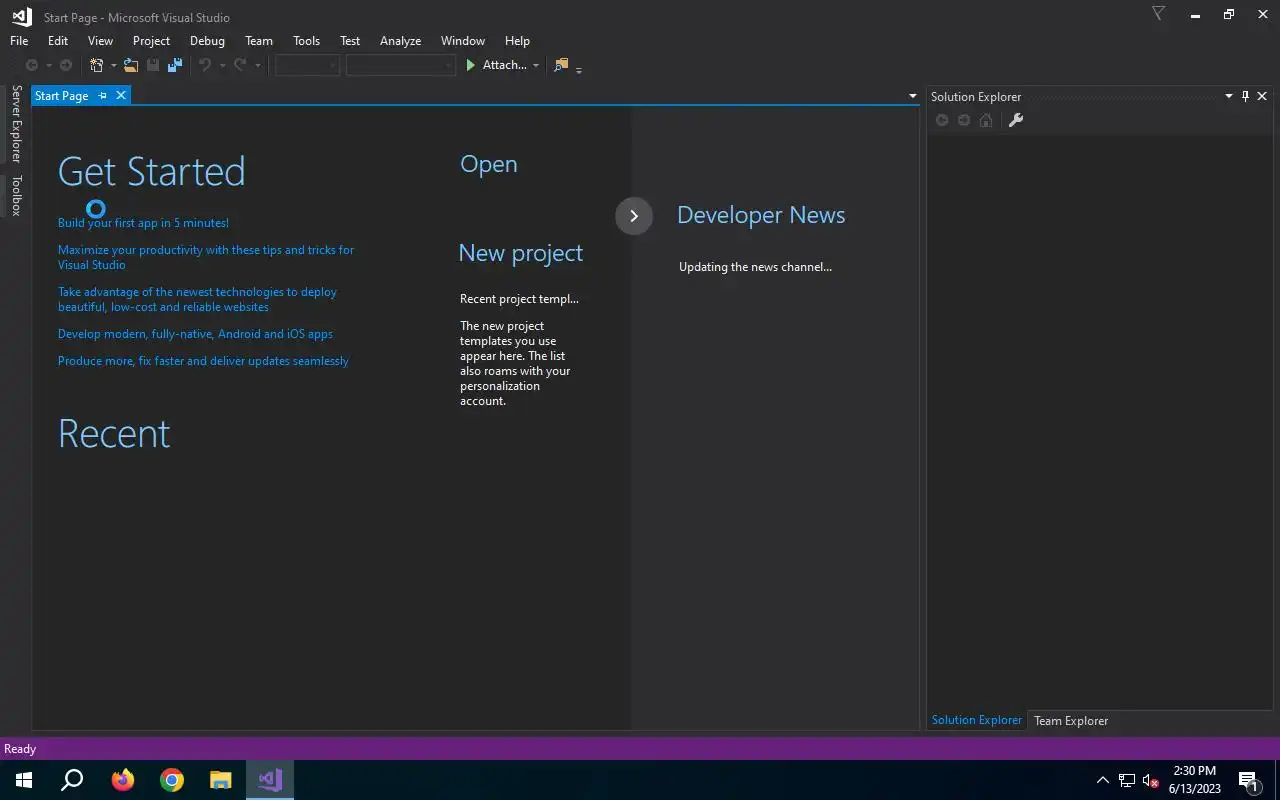This screenshot has width=1280, height=800.
Task: Open Solution Explorer Properties wrench icon
Action: [1016, 120]
